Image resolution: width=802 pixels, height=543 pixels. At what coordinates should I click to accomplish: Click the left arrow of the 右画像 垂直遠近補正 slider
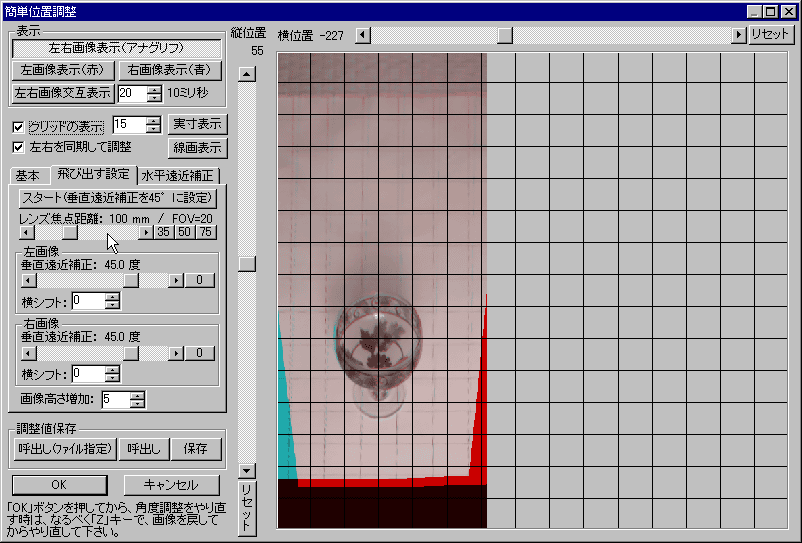pos(27,353)
